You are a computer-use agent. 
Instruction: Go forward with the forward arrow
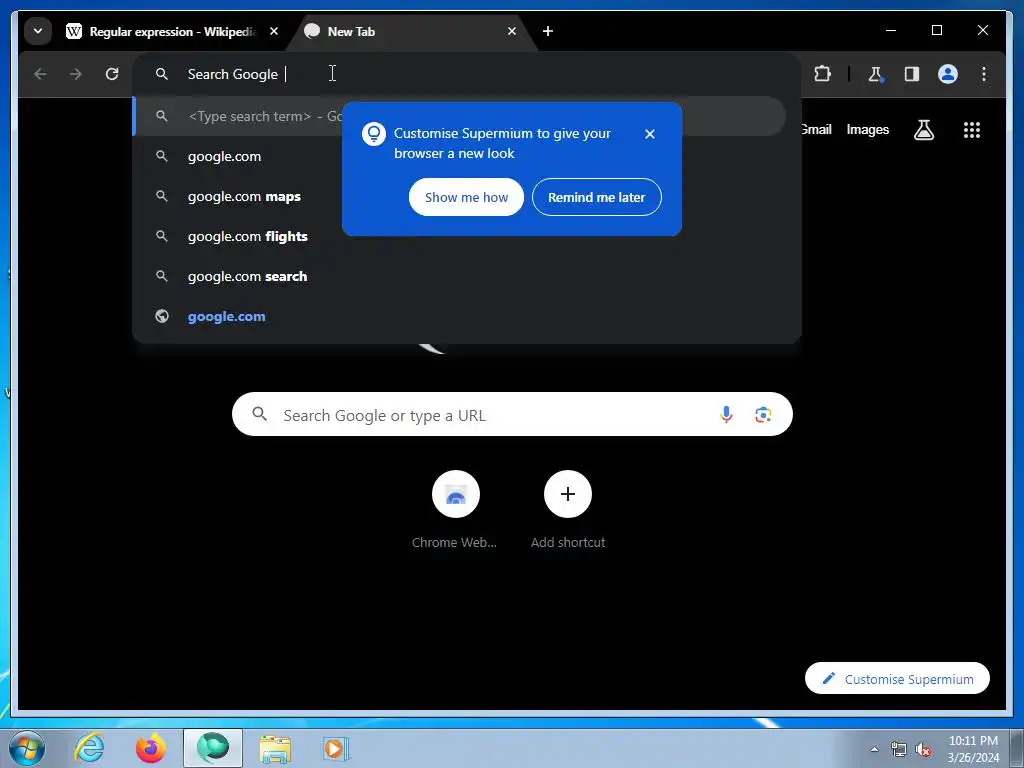(x=76, y=74)
